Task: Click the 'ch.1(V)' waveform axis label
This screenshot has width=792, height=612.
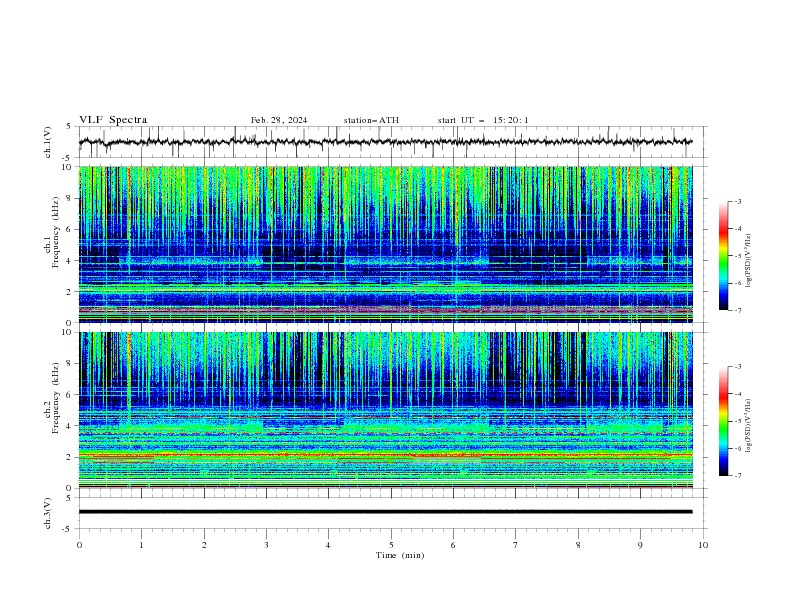Action: pos(48,142)
